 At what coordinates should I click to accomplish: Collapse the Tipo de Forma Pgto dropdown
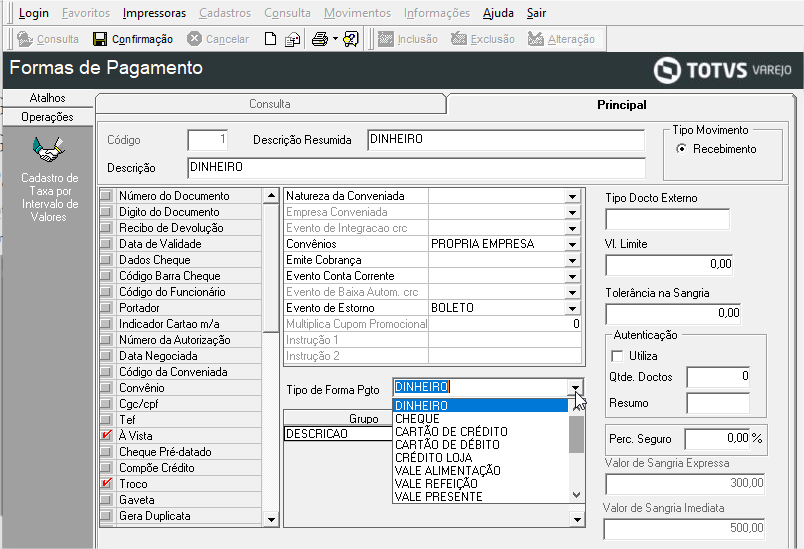tap(575, 387)
